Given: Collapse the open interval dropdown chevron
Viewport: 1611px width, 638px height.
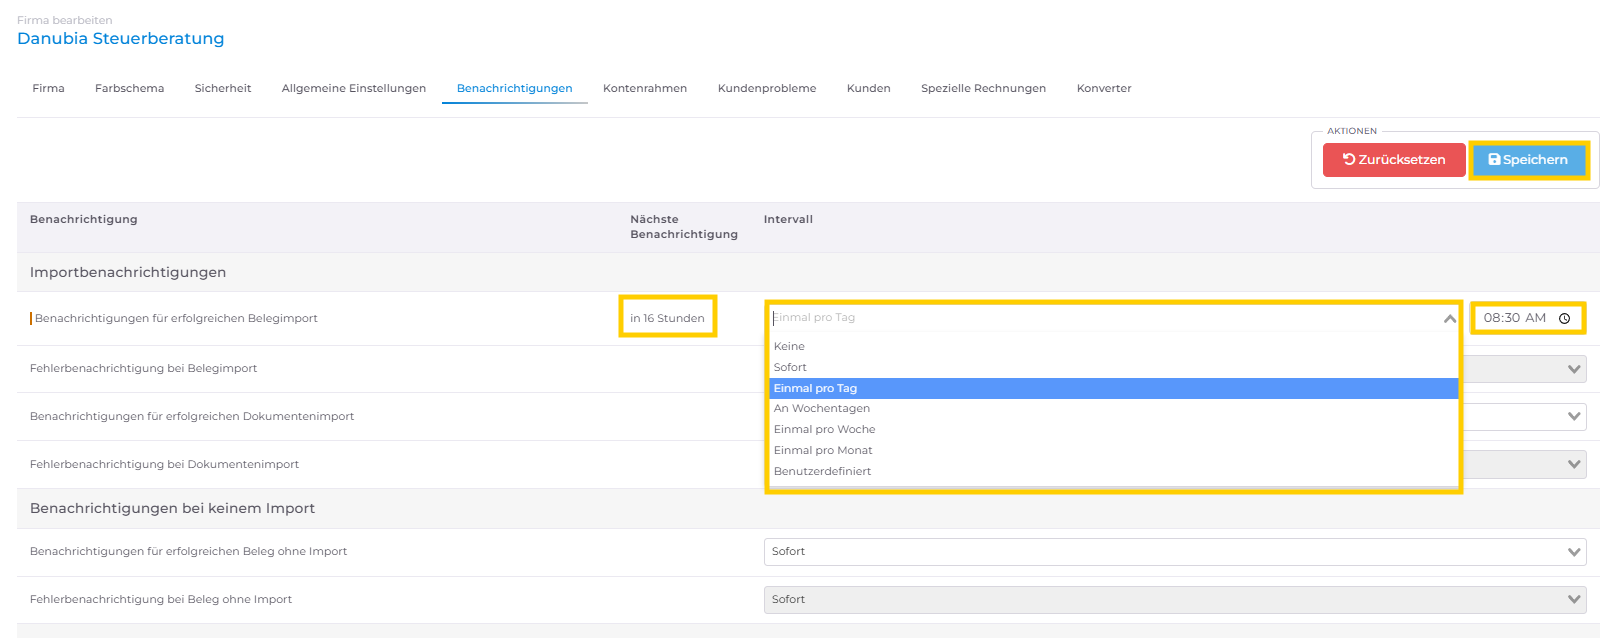Looking at the screenshot, I should (1449, 318).
